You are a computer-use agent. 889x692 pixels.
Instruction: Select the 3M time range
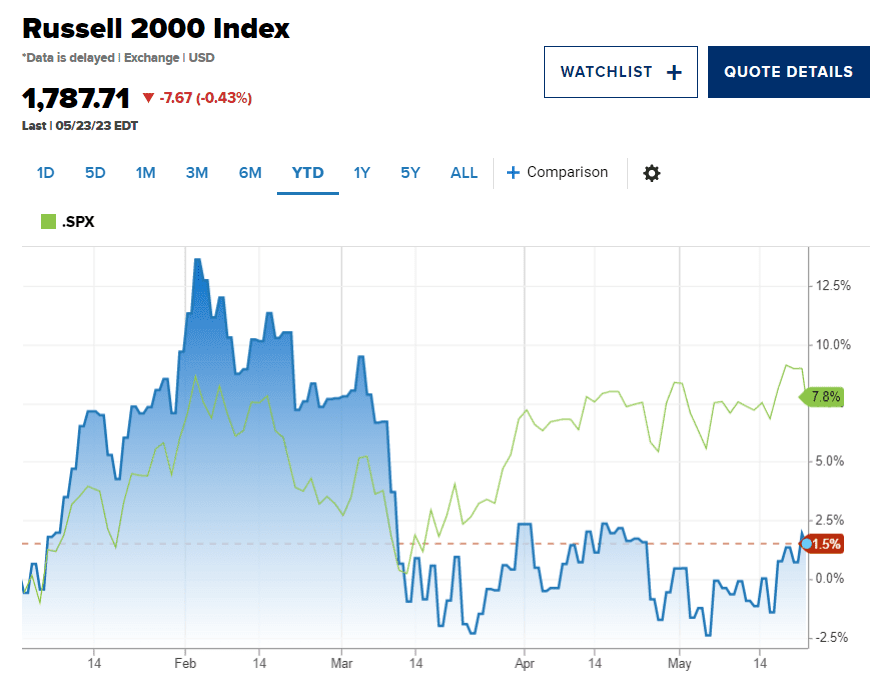[x=197, y=173]
